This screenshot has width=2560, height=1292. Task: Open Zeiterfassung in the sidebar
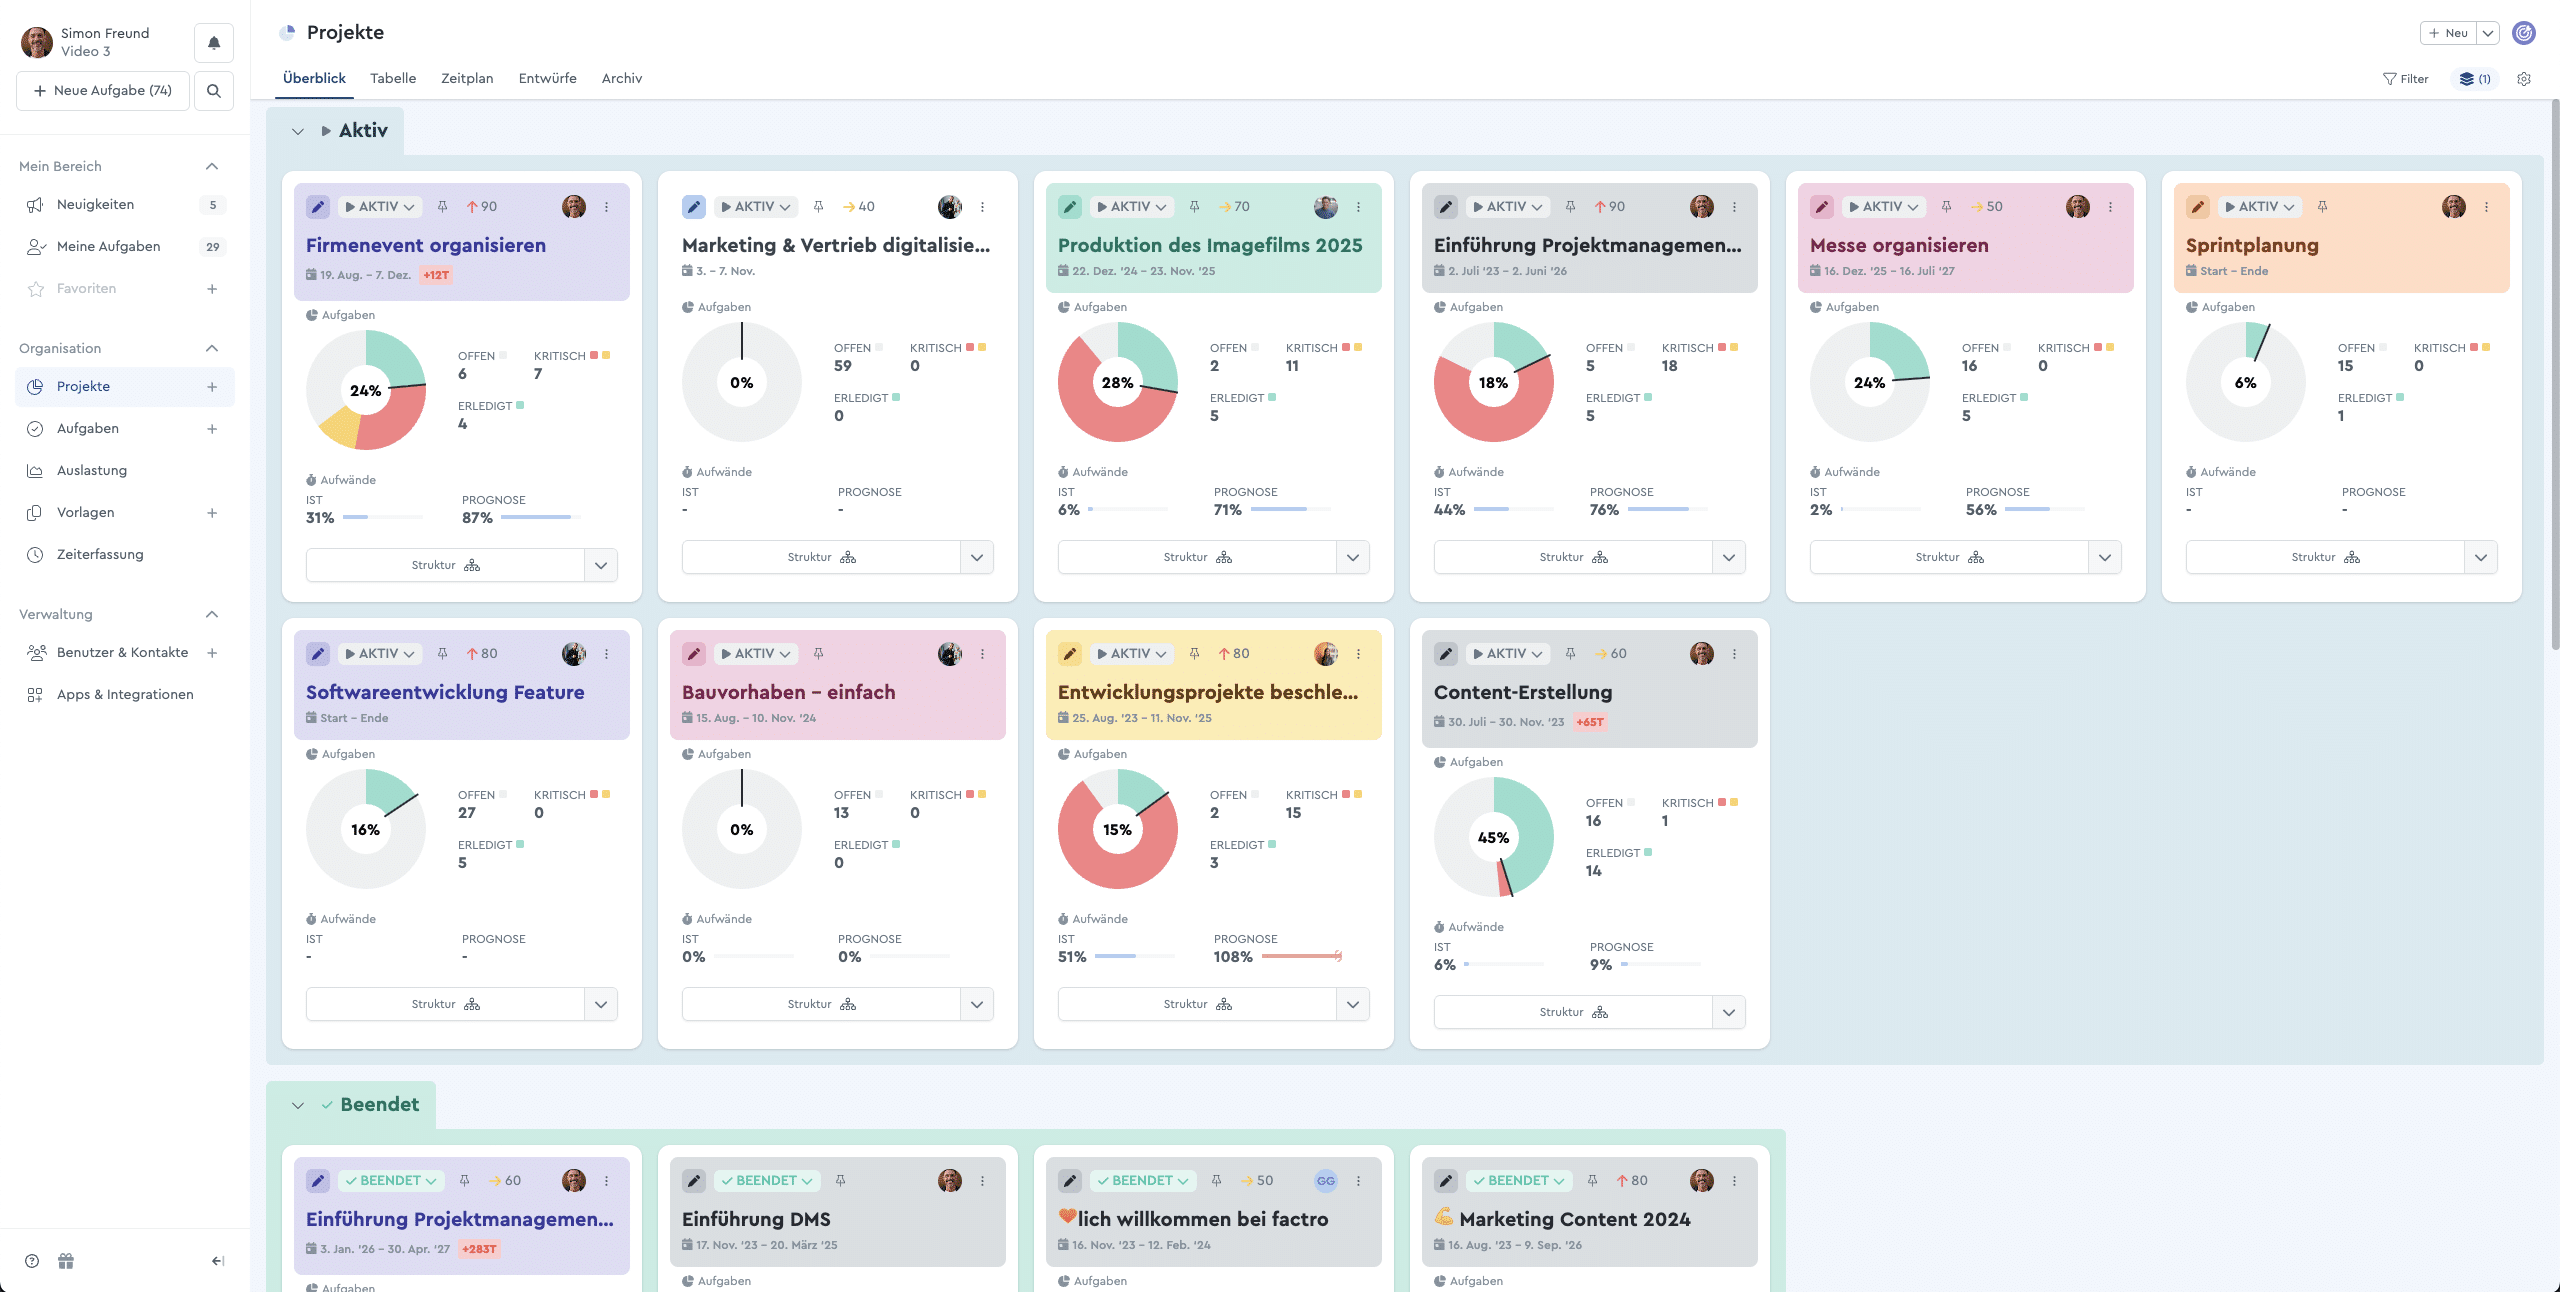coord(100,553)
